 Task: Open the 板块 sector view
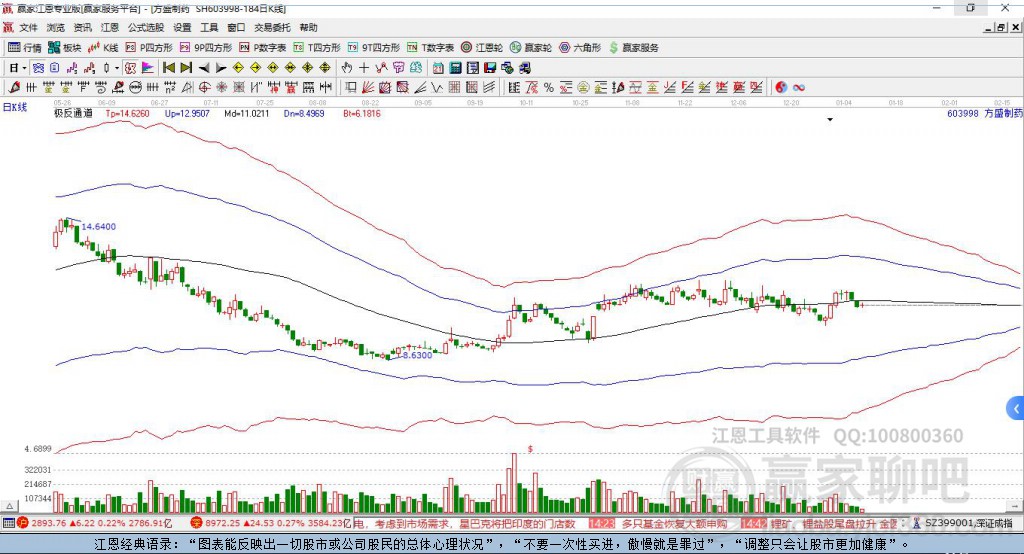point(65,48)
